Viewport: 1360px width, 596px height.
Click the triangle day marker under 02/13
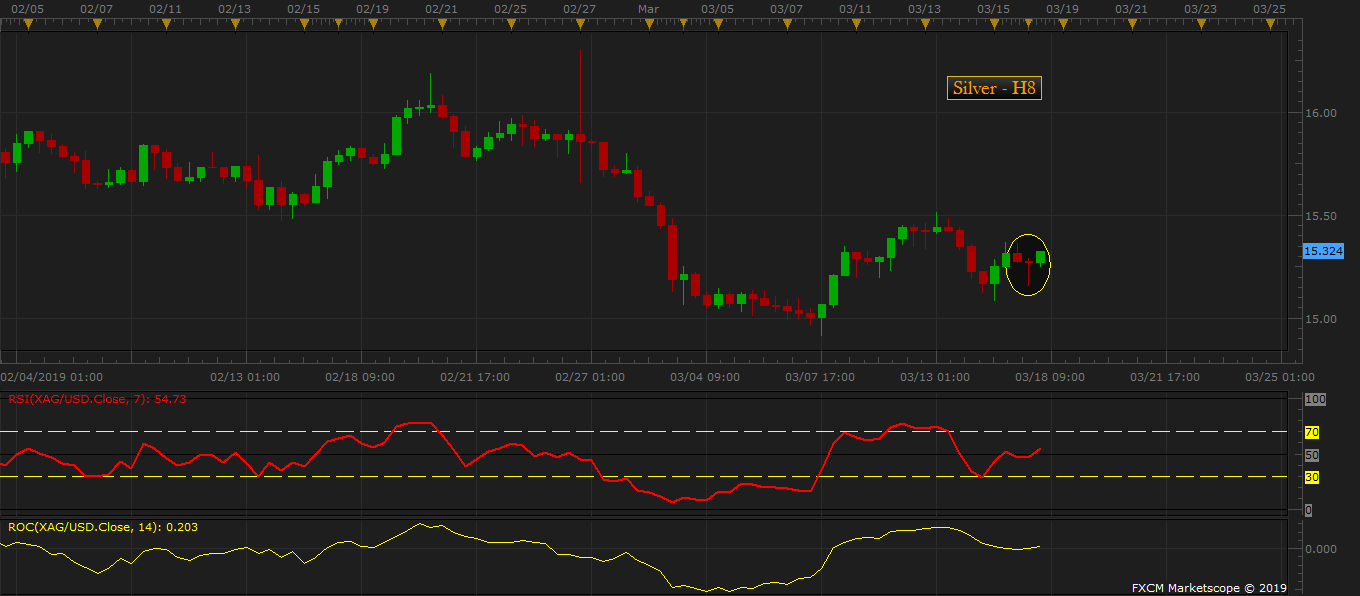click(235, 25)
